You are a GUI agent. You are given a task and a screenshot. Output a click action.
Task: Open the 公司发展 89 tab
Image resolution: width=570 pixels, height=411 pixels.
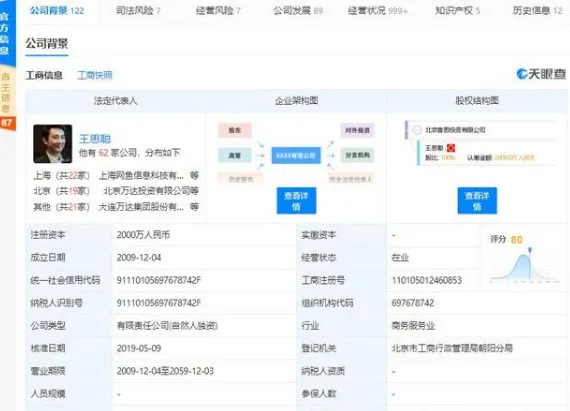[298, 11]
